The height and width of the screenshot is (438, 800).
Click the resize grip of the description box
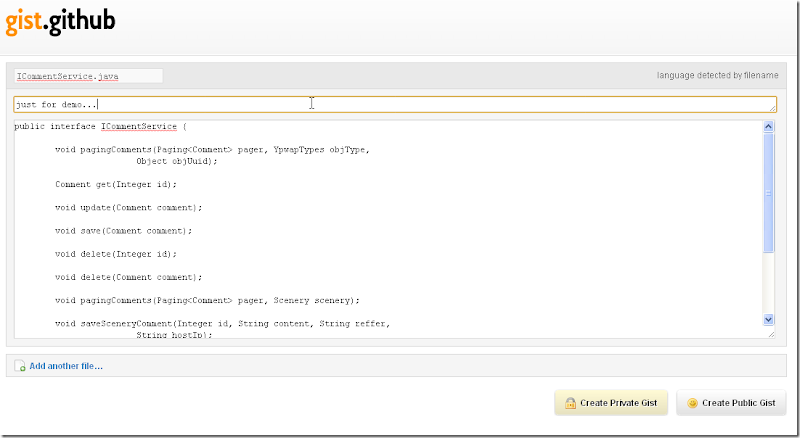[771, 107]
